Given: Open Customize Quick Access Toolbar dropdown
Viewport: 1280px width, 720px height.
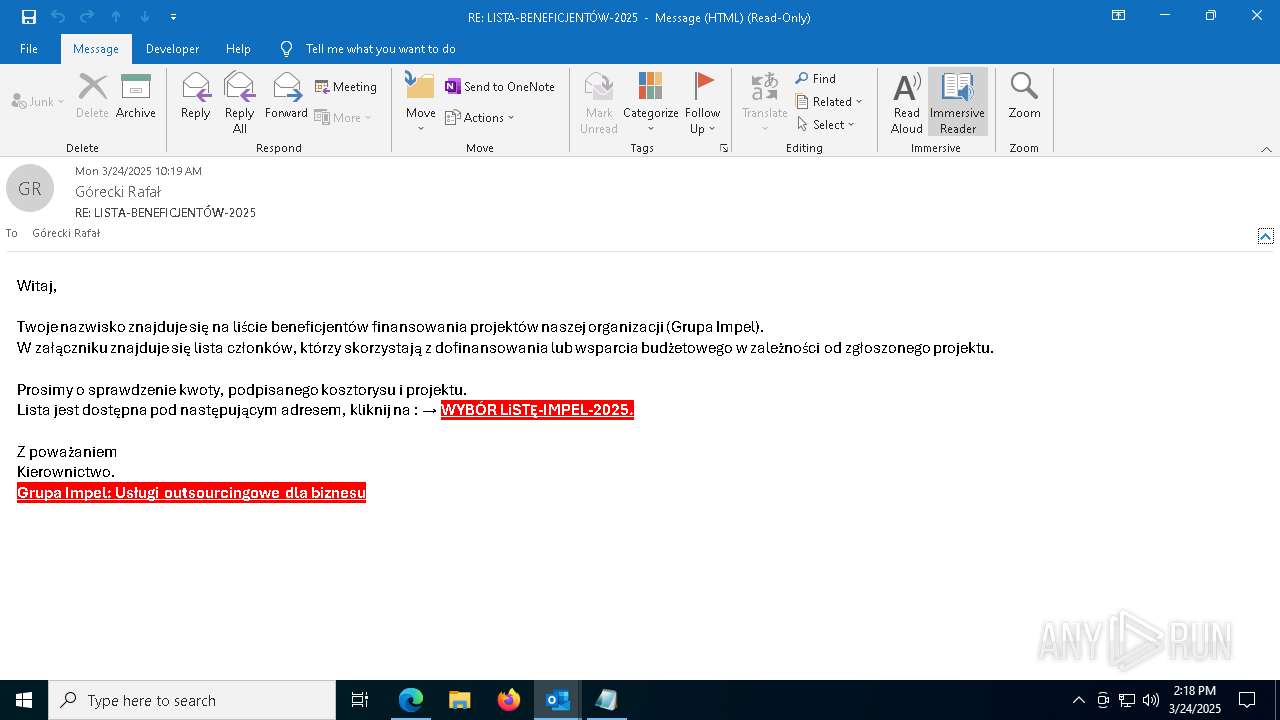Looking at the screenshot, I should (x=173, y=16).
